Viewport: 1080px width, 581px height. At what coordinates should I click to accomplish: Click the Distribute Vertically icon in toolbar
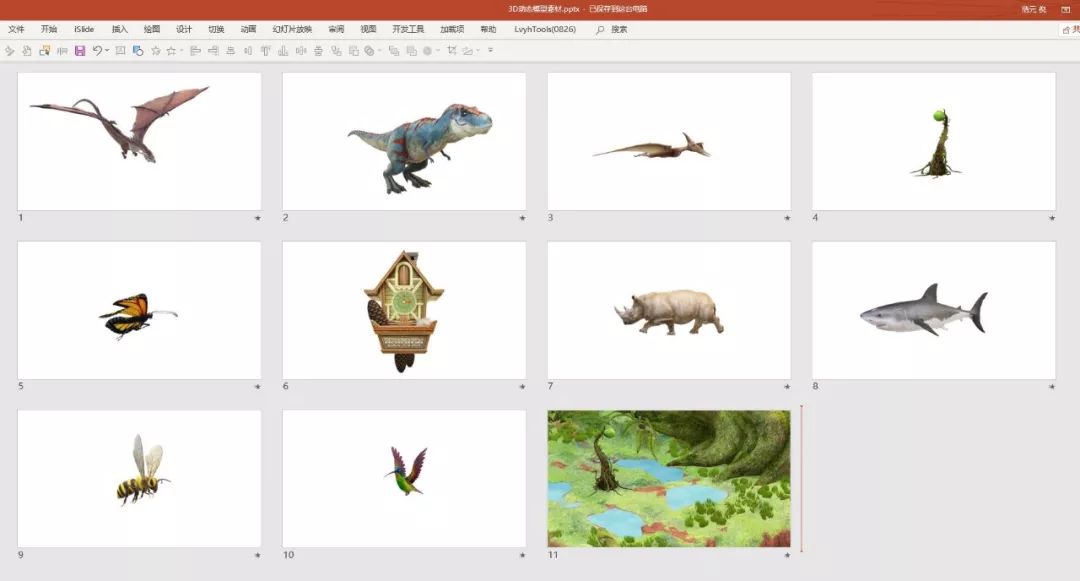click(x=318, y=50)
